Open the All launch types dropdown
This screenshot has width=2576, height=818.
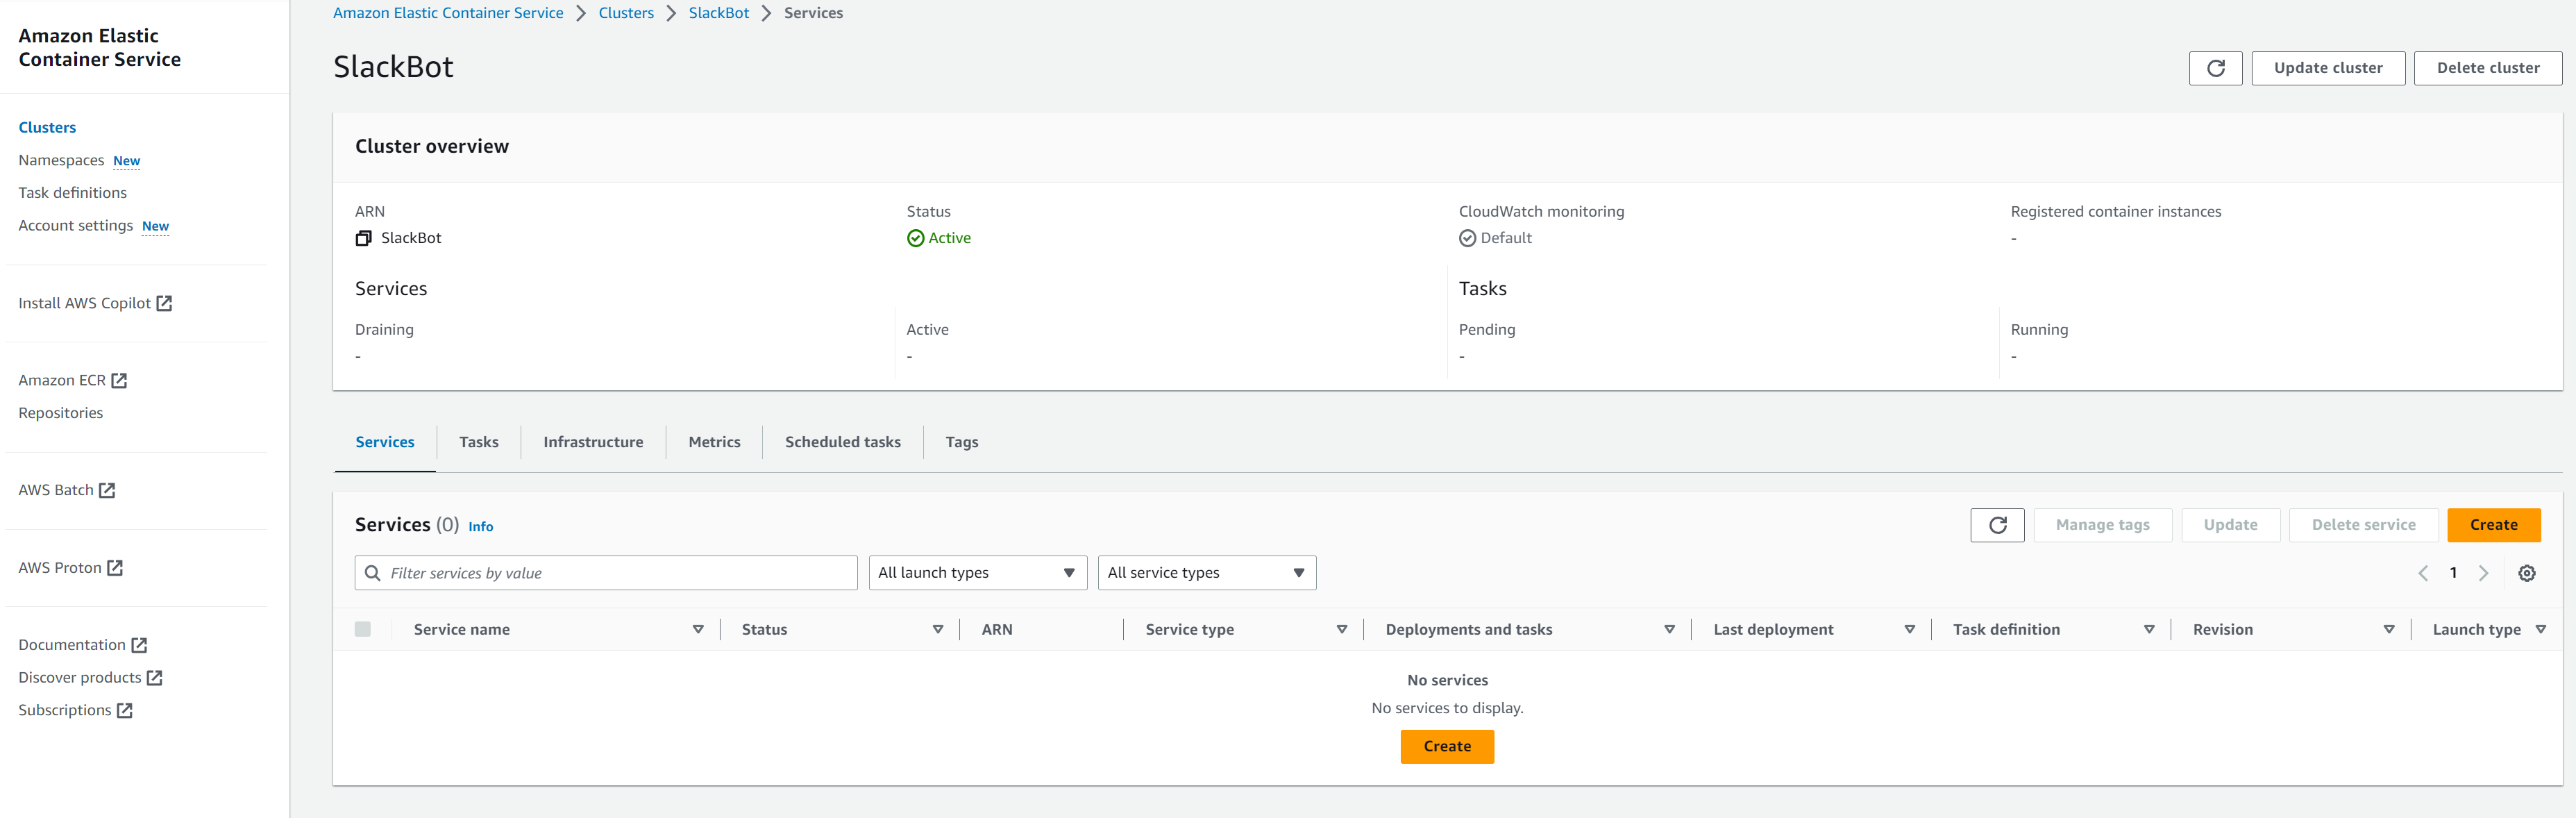pyautogui.click(x=976, y=572)
